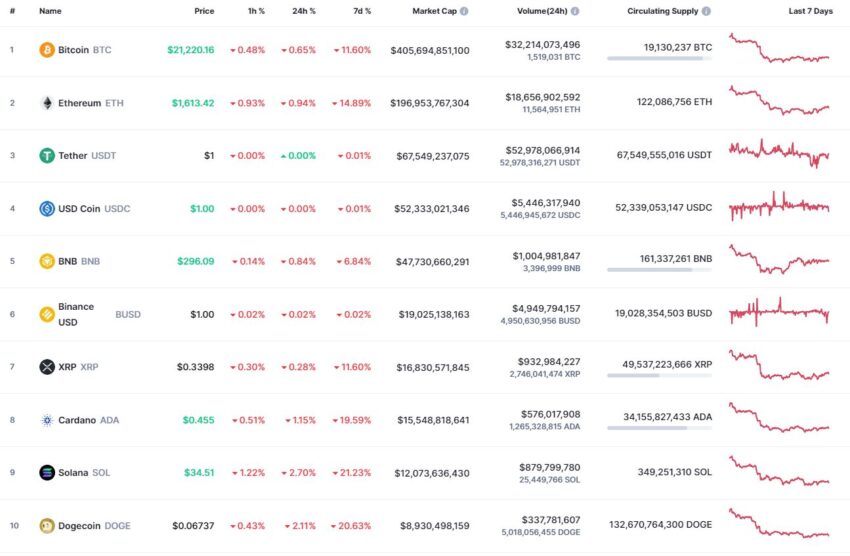This screenshot has height=556, width=850.
Task: Click the Circulating Supply info icon
Action: [x=706, y=11]
